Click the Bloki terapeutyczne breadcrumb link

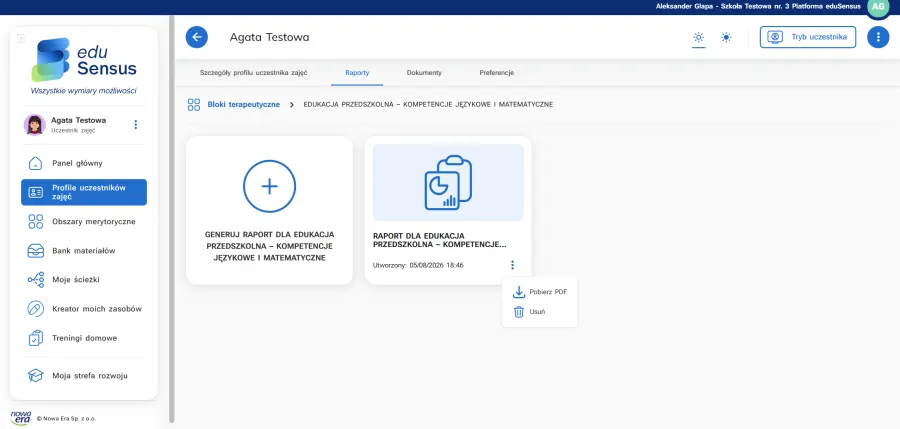tap(243, 105)
